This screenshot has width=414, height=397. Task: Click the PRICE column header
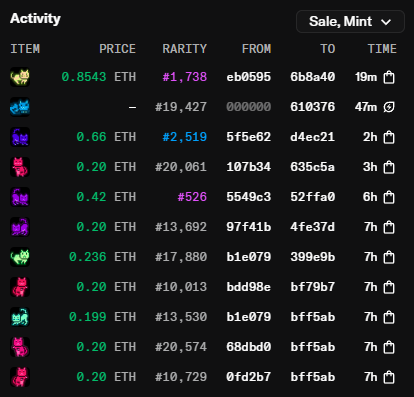pyautogui.click(x=117, y=49)
